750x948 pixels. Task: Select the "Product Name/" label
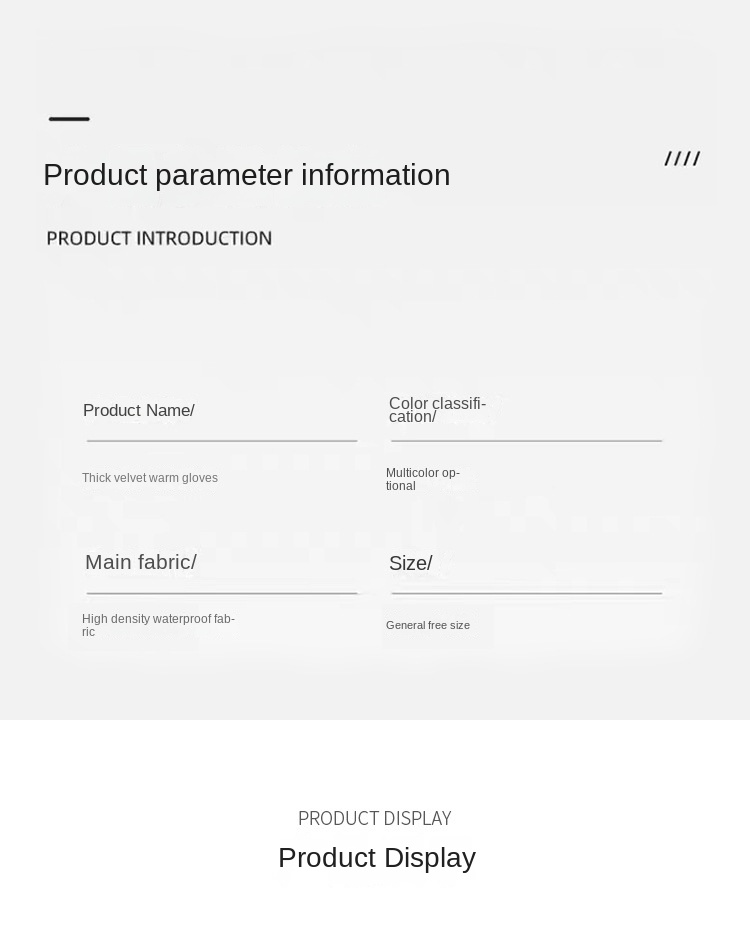138,411
